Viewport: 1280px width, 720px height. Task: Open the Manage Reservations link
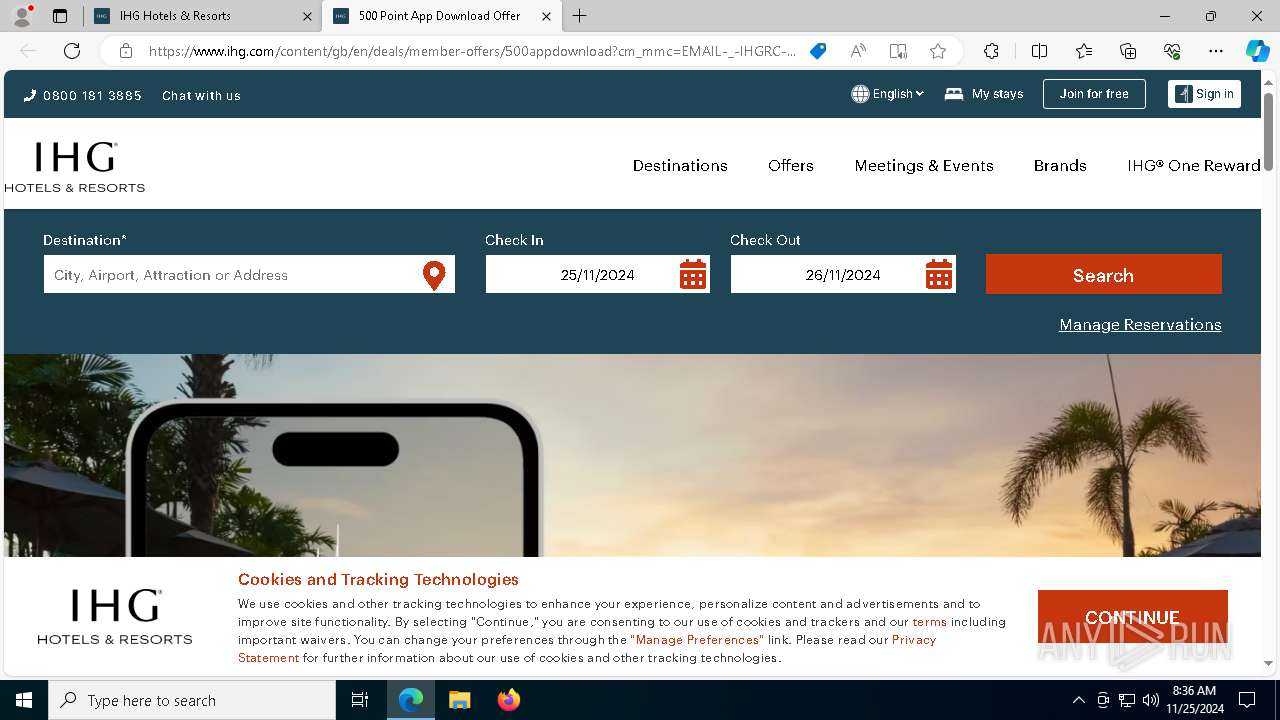(1140, 325)
